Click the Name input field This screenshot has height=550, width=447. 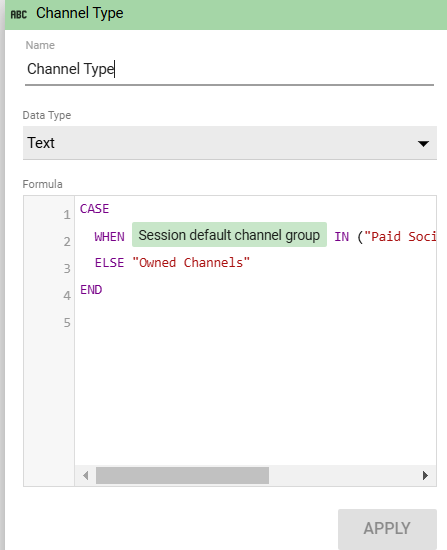tap(229, 69)
